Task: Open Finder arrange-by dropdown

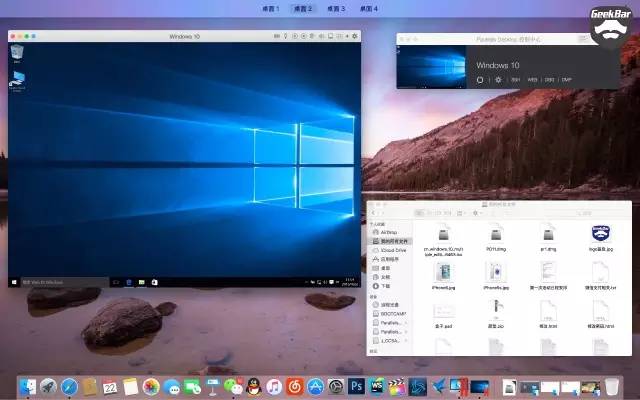Action: click(462, 213)
